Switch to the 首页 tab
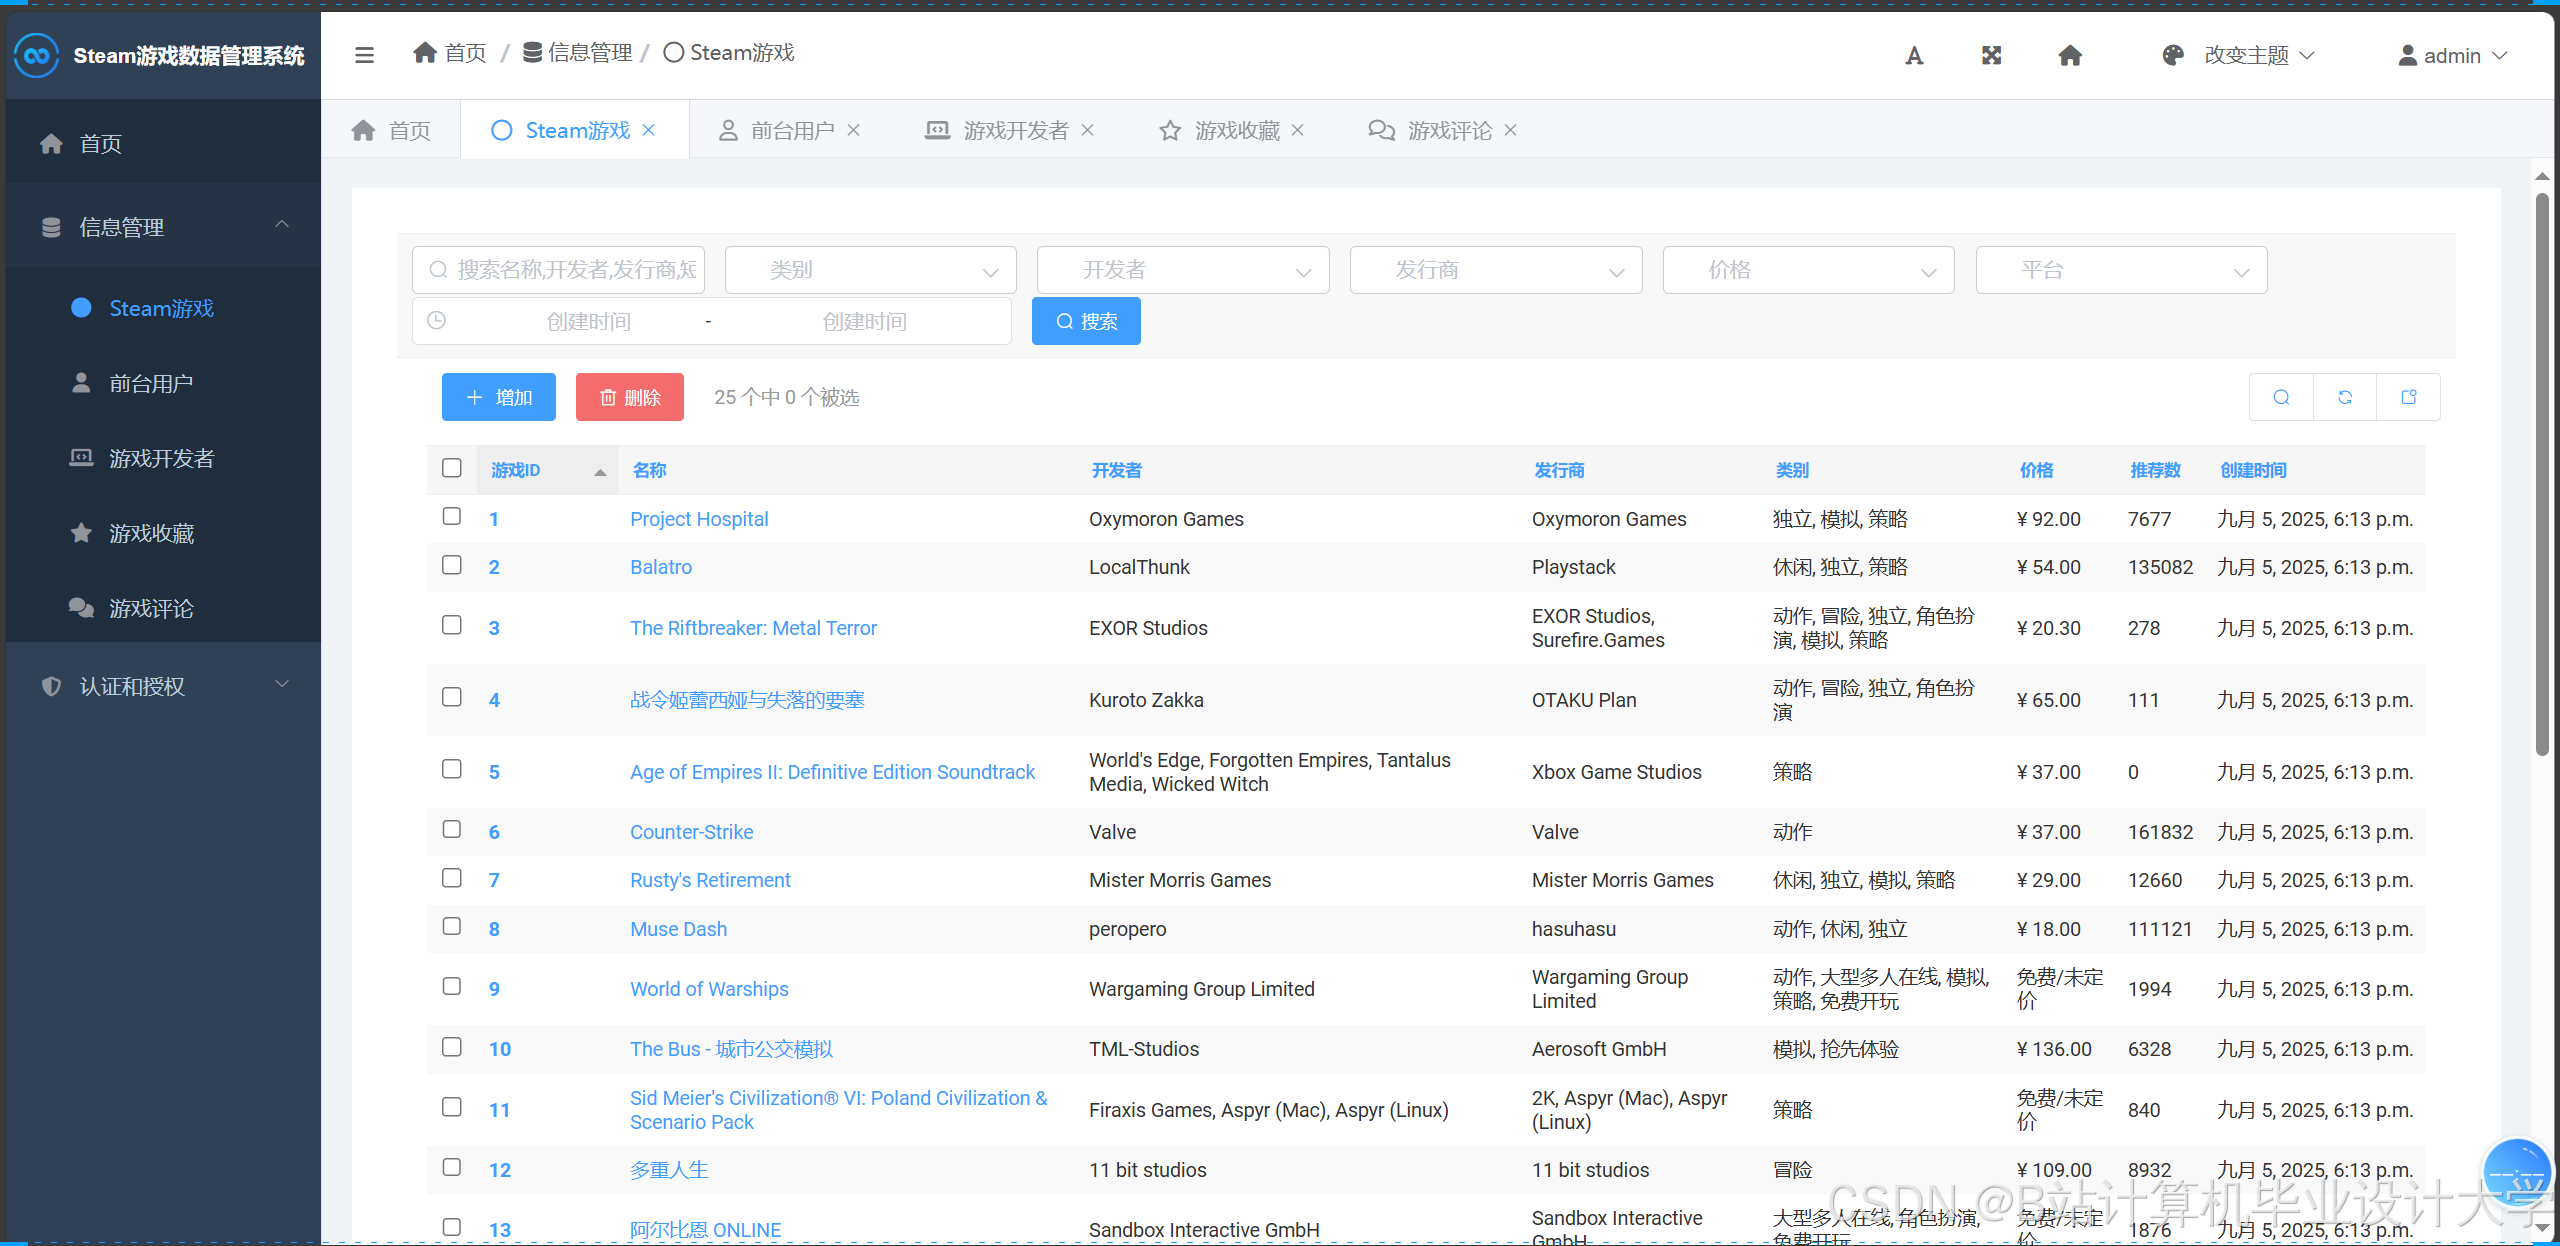 [393, 129]
